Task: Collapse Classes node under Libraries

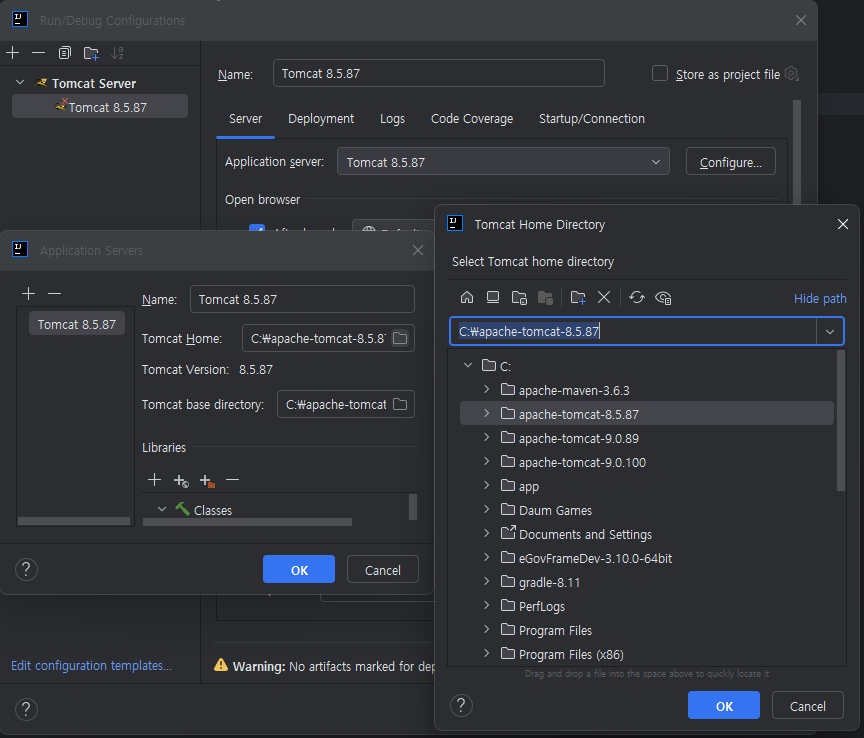Action: point(161,509)
